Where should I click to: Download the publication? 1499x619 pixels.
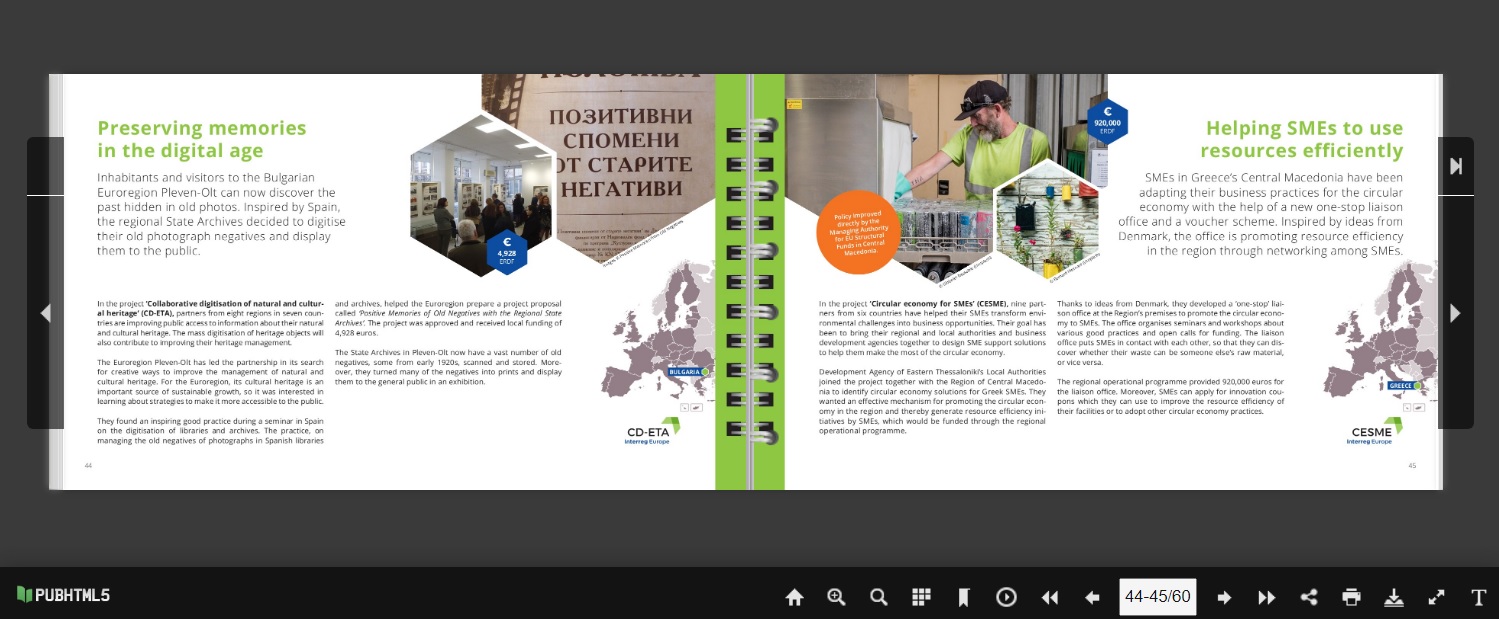[1394, 597]
